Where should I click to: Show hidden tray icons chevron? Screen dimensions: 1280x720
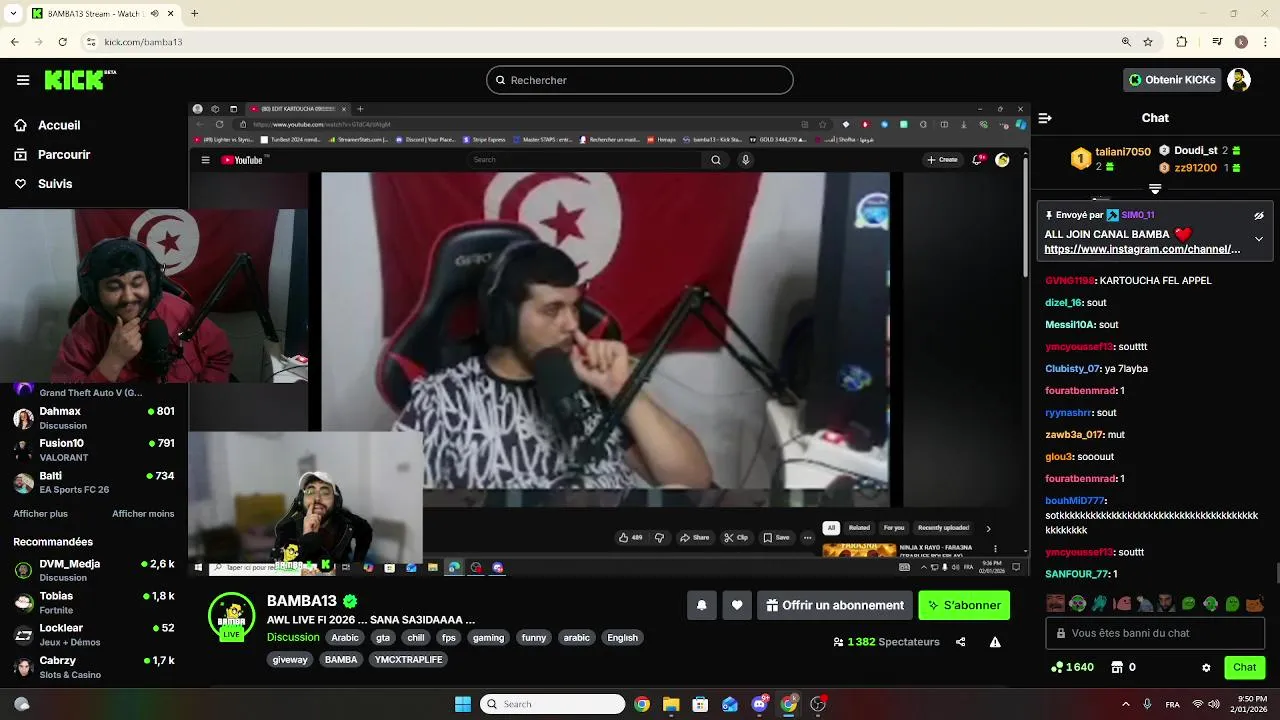pyautogui.click(x=1126, y=704)
